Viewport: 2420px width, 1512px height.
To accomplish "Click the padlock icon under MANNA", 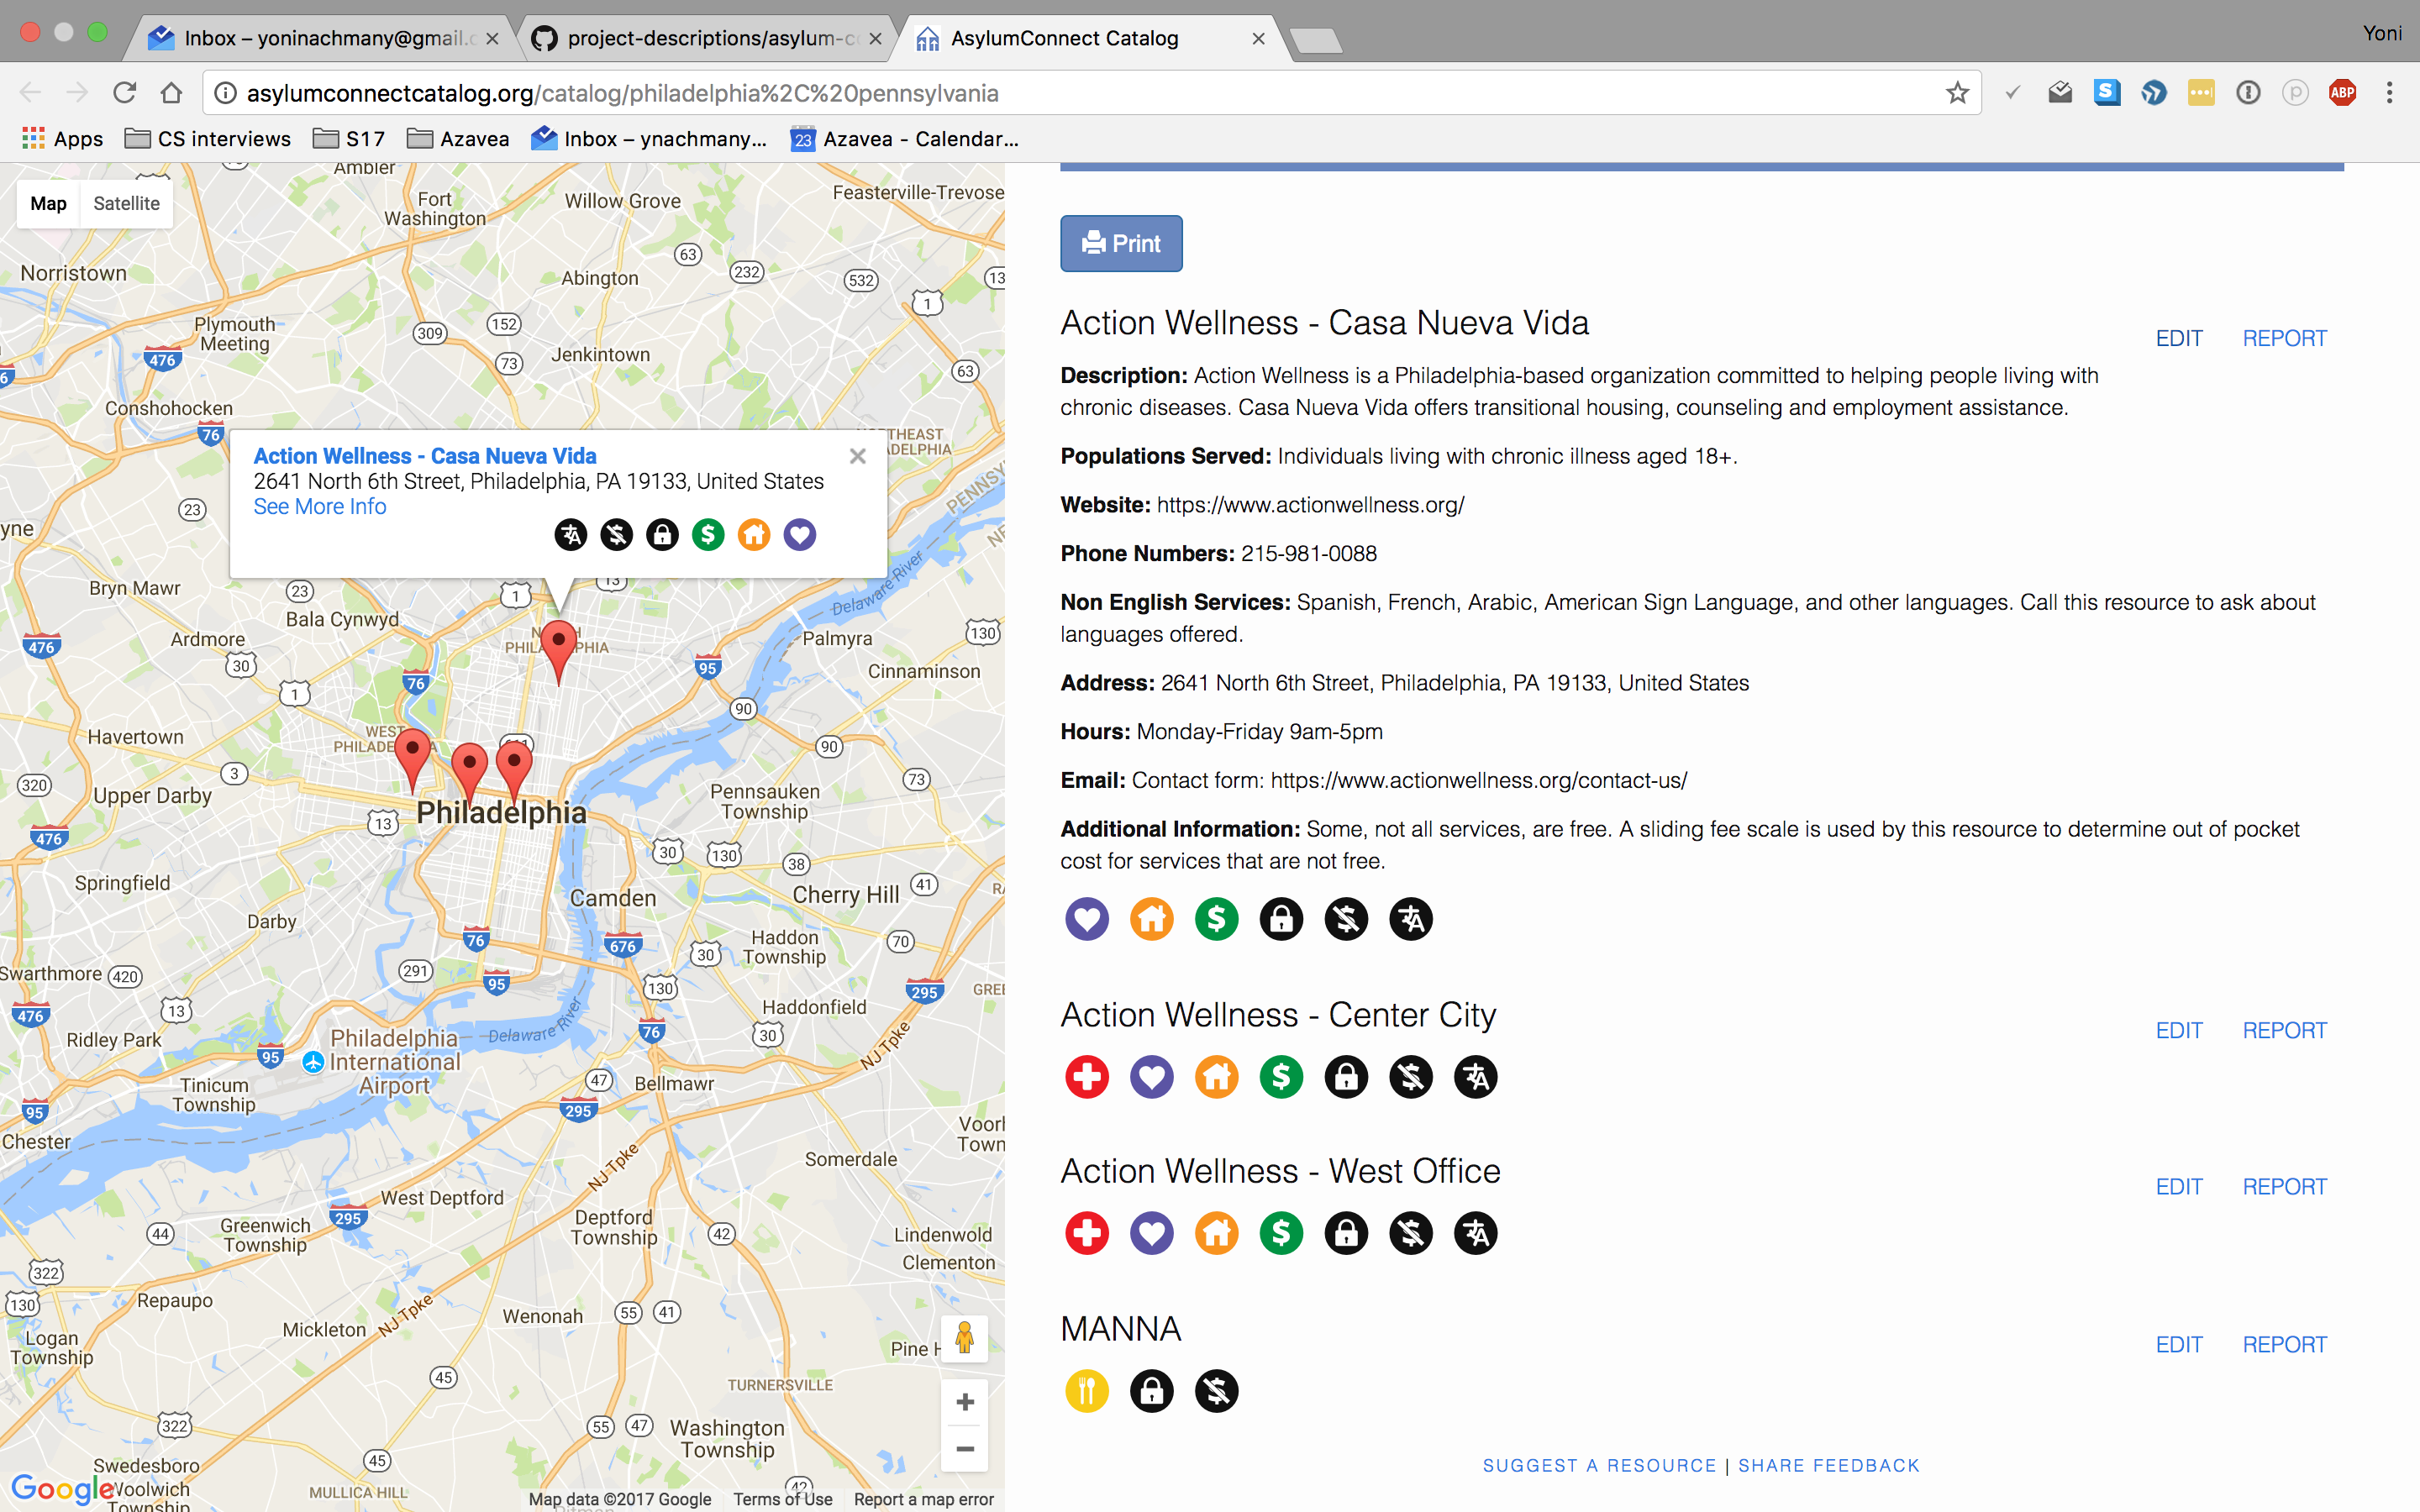I will click(1151, 1390).
